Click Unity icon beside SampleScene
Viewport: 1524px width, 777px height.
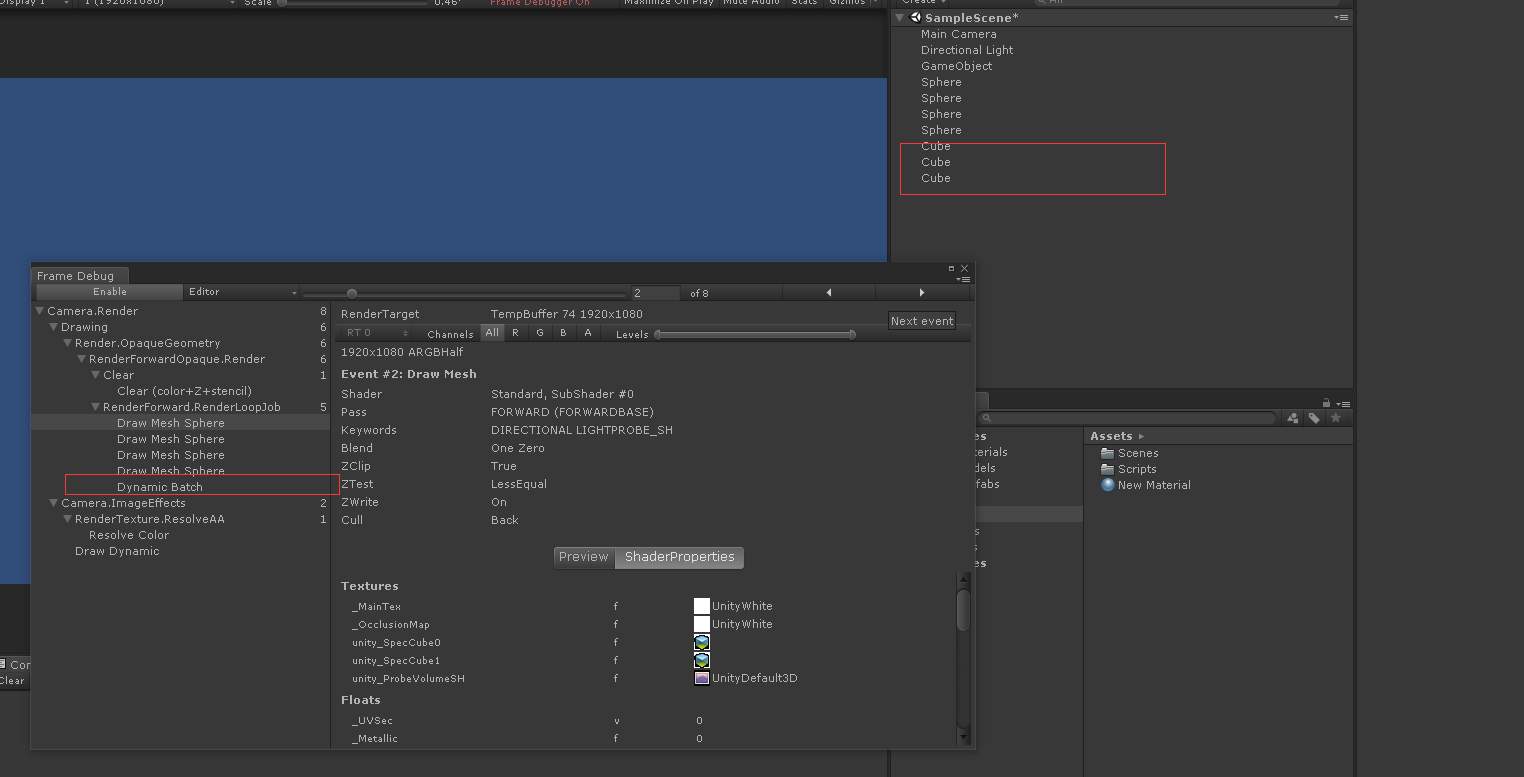pyautogui.click(x=916, y=17)
